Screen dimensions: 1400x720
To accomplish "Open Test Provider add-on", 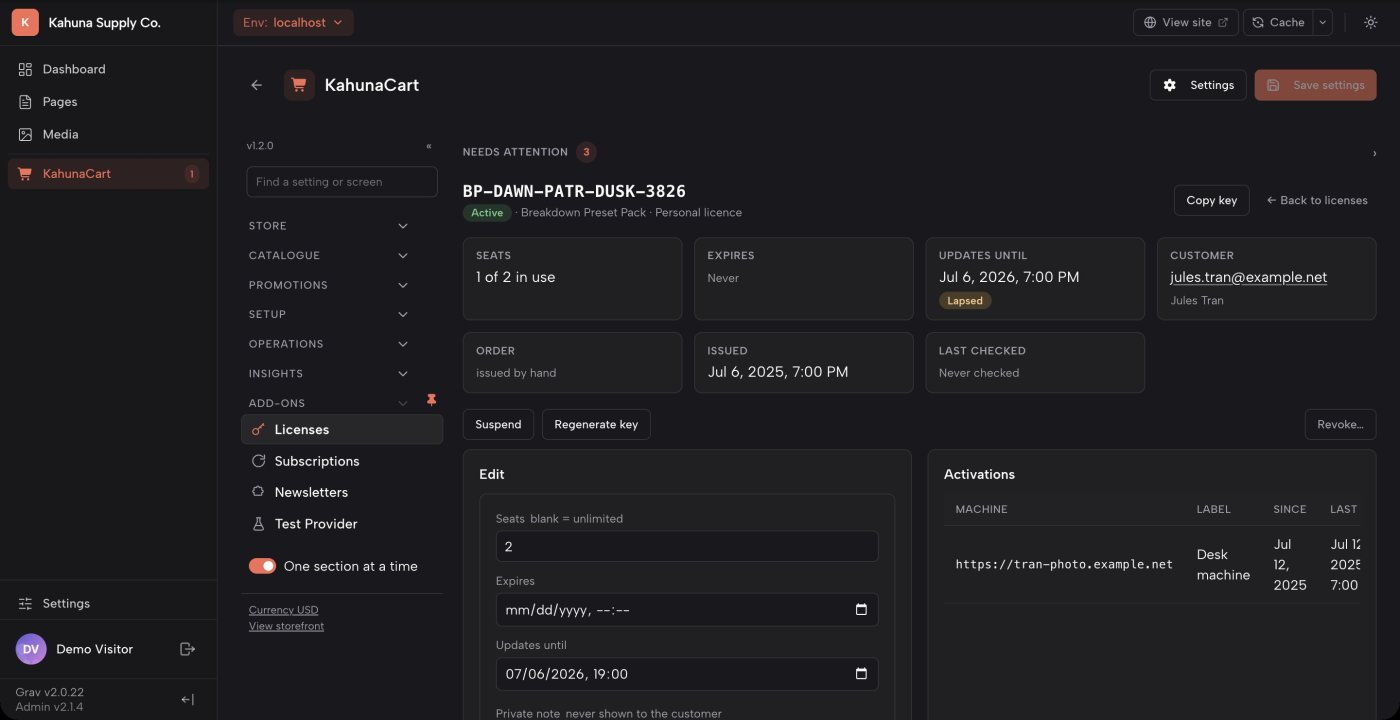I will click(x=342, y=524).
